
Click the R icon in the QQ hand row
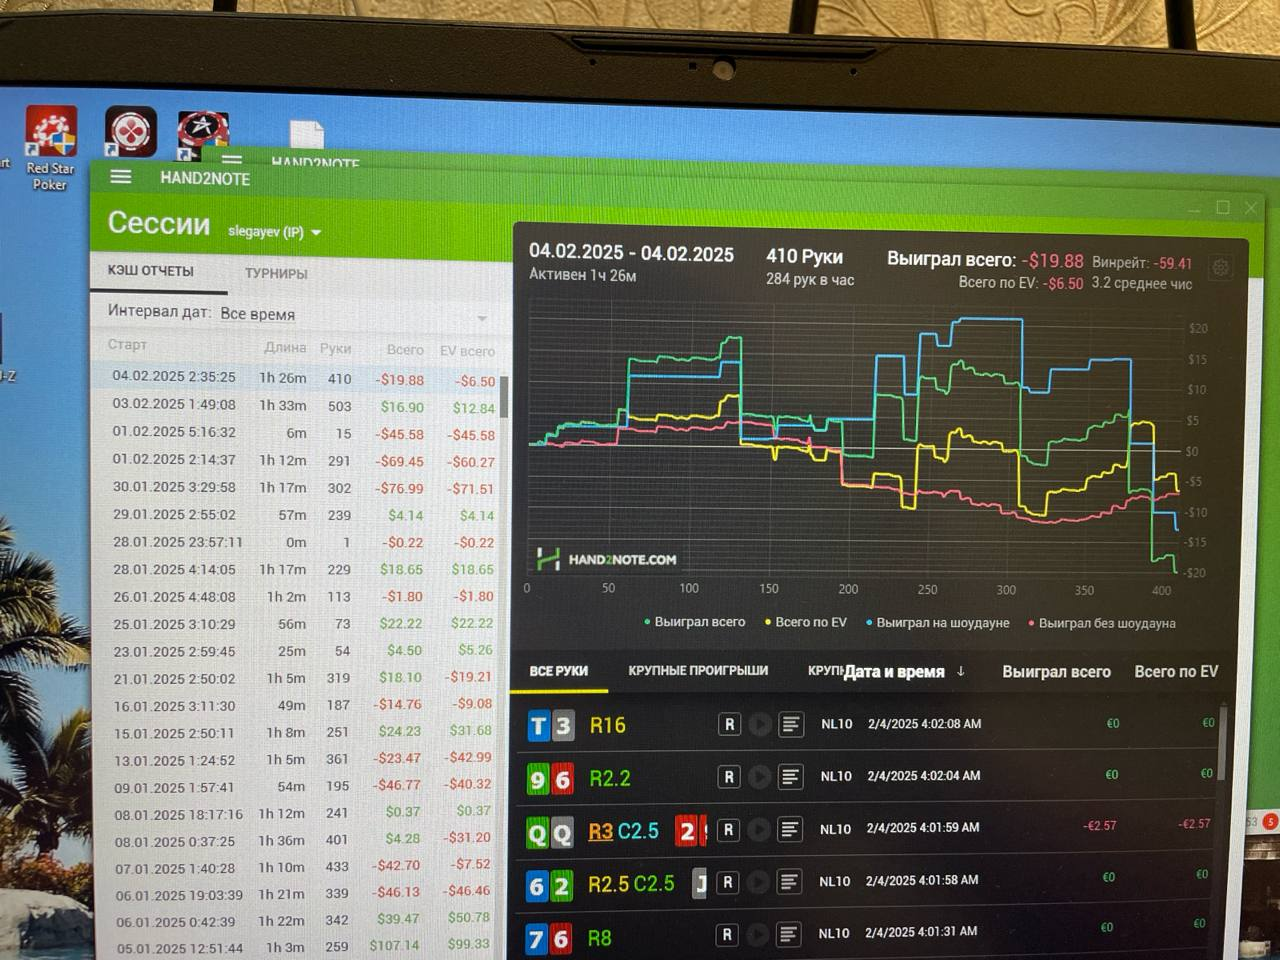point(728,829)
